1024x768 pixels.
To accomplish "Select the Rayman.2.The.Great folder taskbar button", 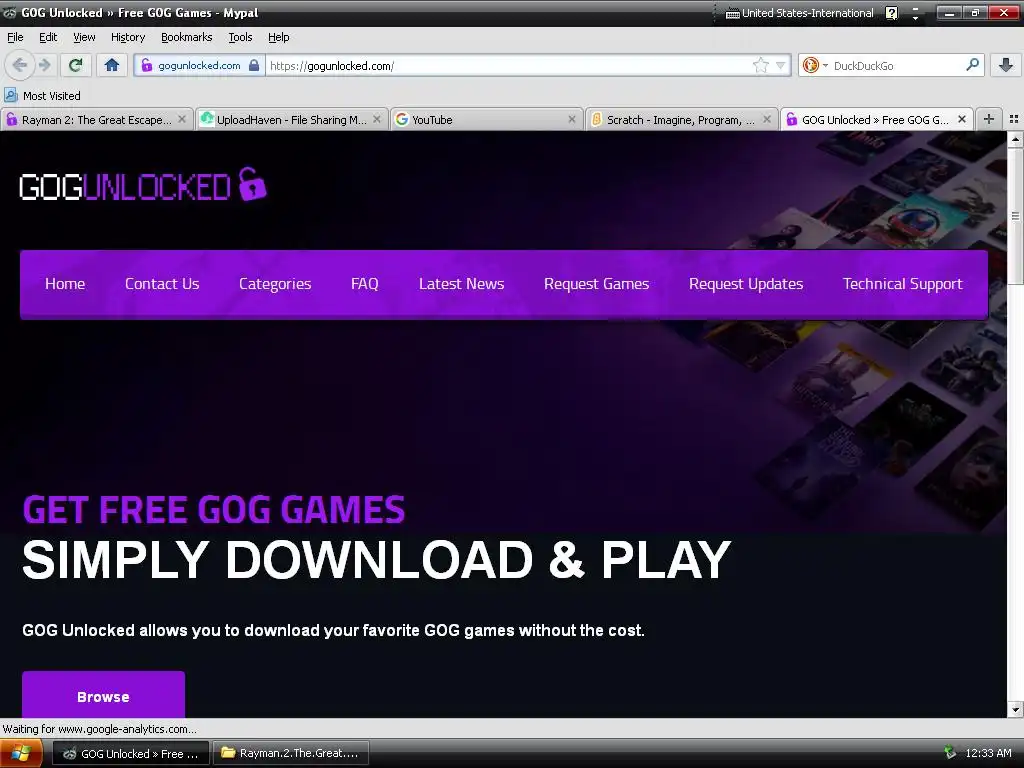I will [291, 753].
